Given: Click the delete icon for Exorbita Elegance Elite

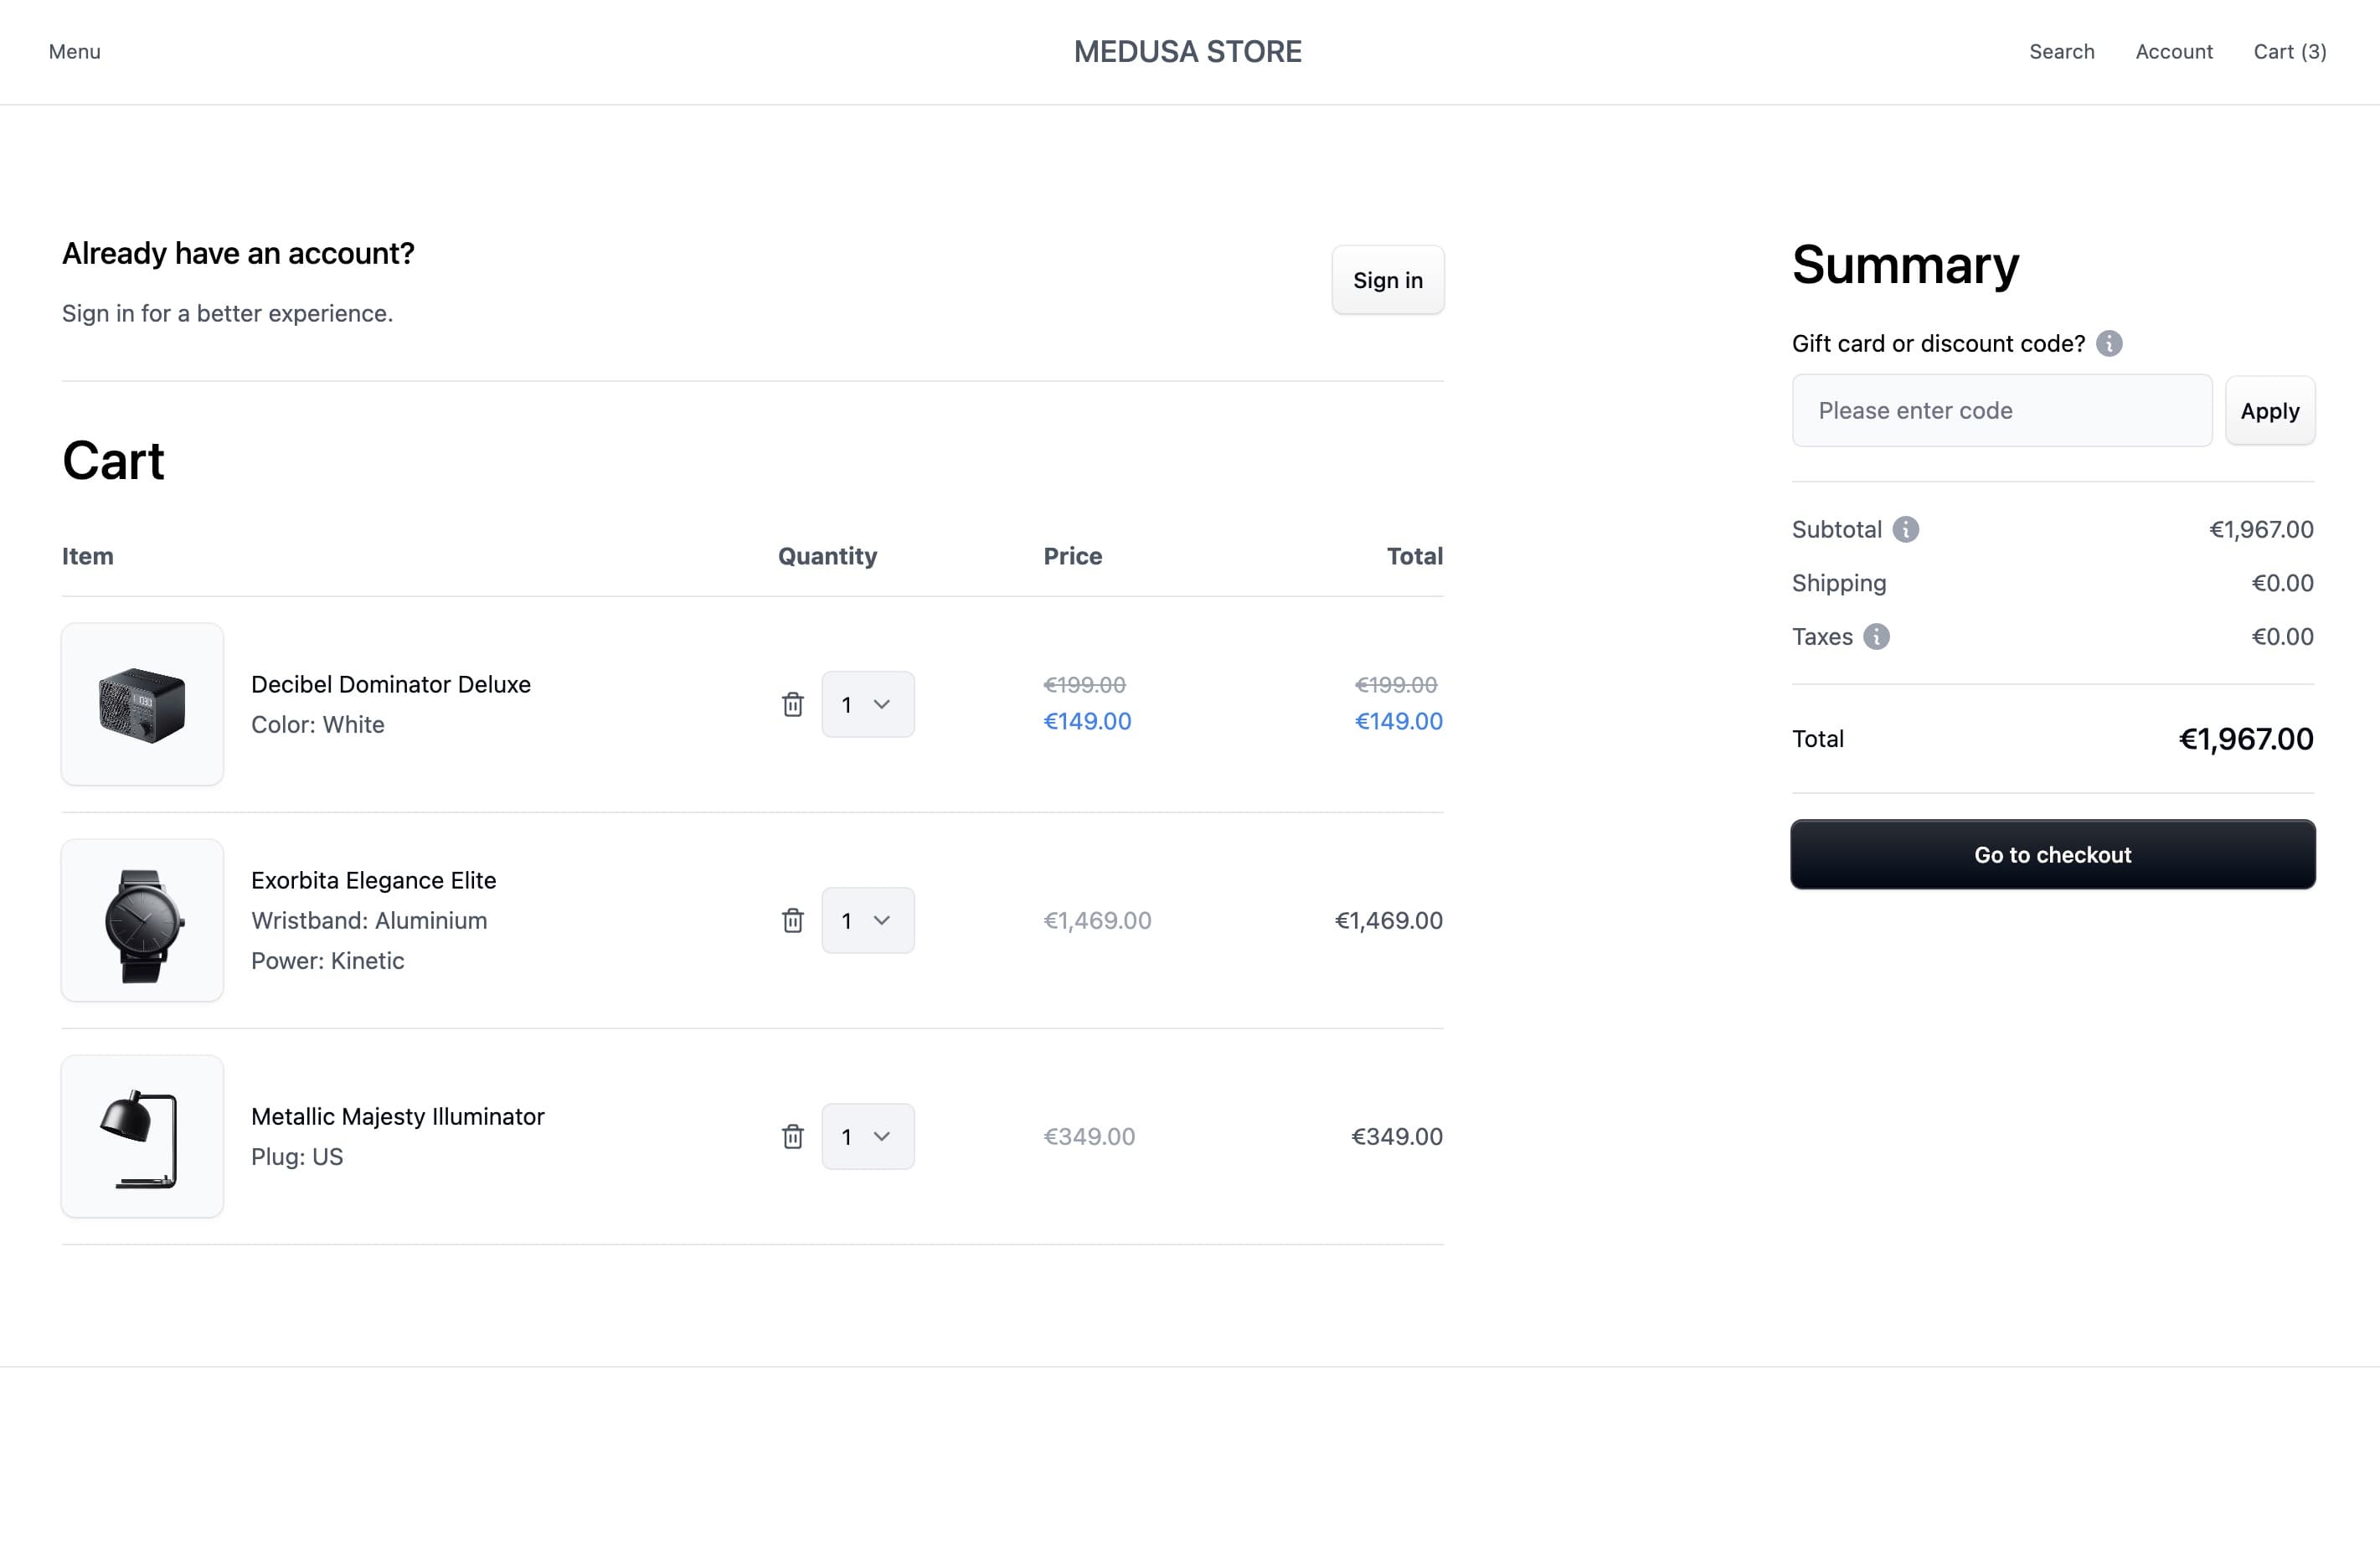Looking at the screenshot, I should (793, 920).
